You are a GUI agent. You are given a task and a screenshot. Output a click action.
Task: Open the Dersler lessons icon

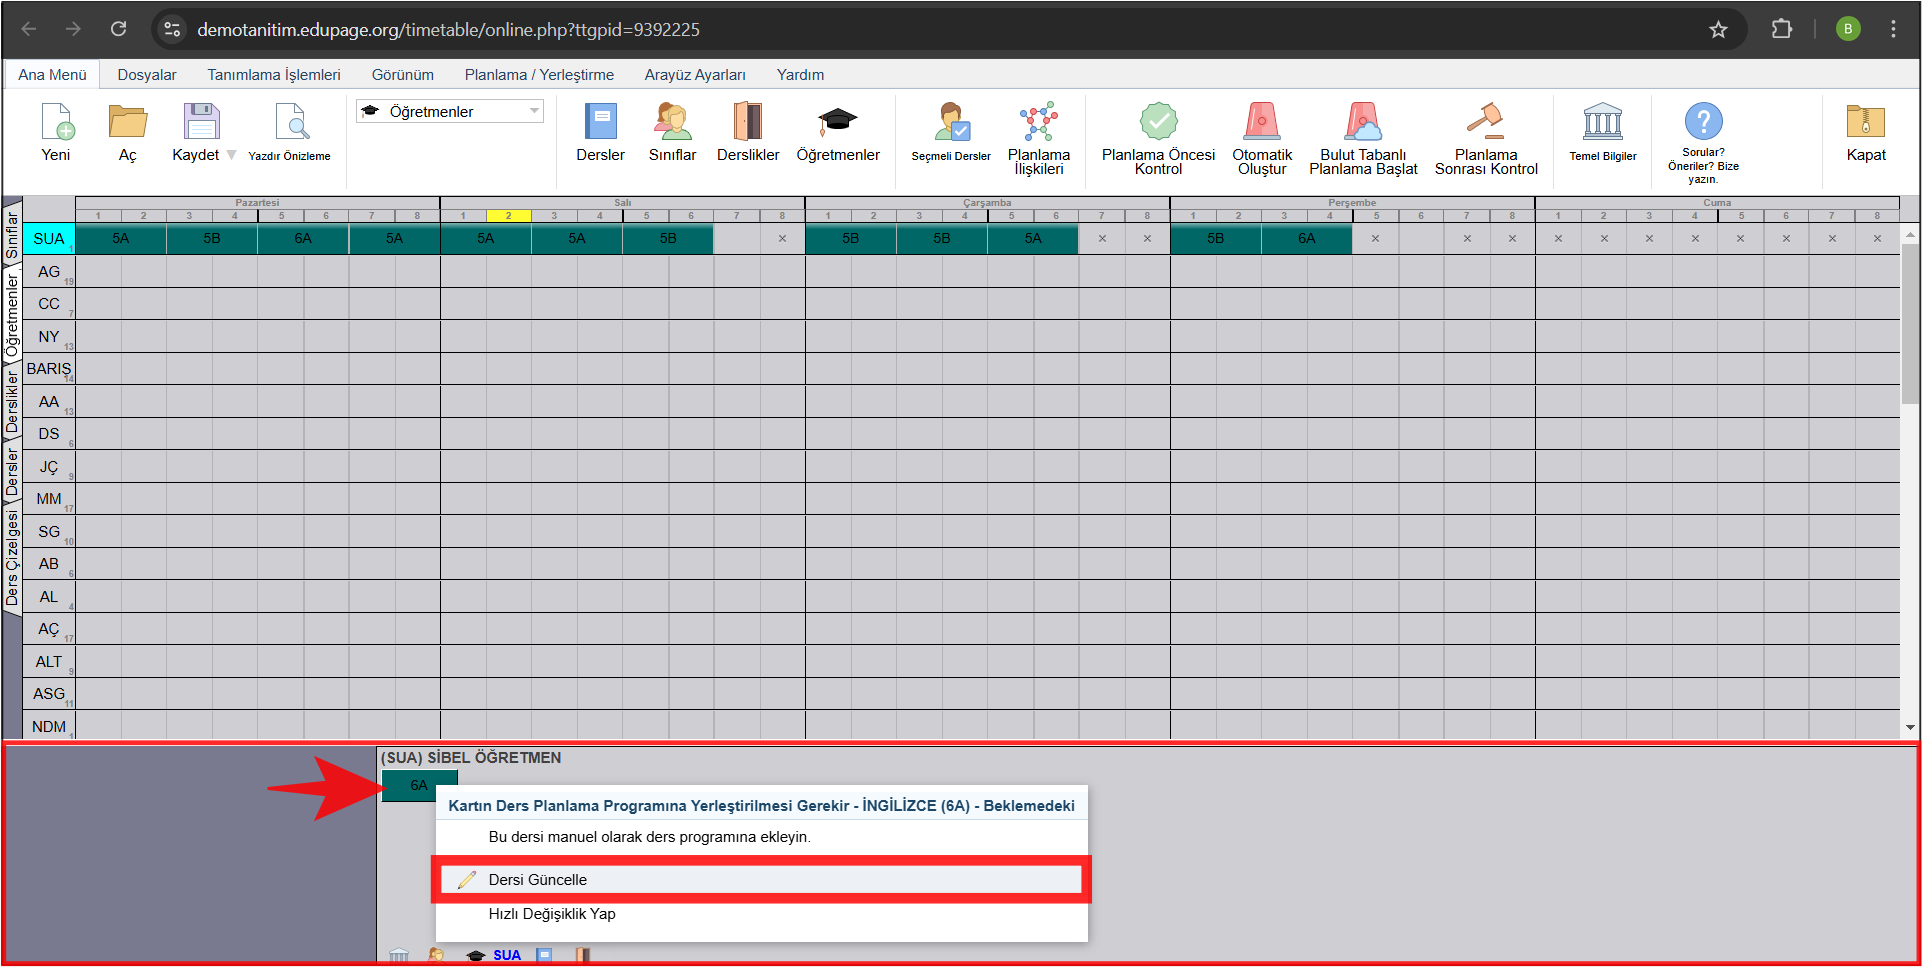click(x=600, y=122)
